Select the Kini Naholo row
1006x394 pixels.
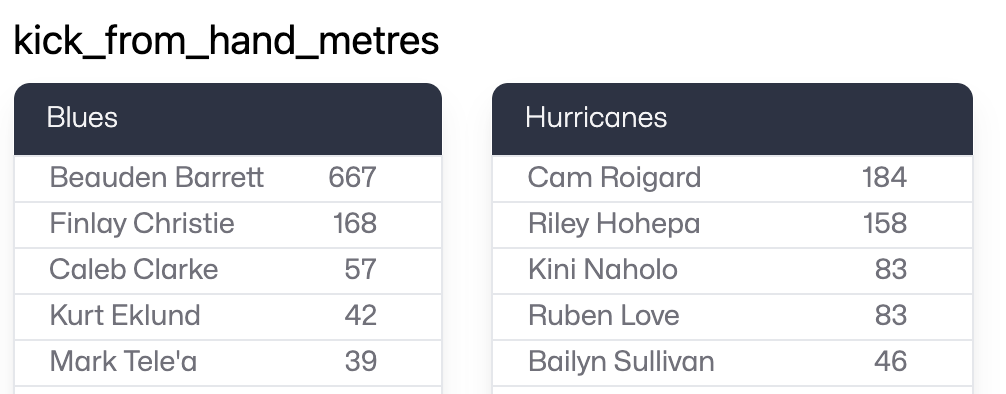coord(732,271)
